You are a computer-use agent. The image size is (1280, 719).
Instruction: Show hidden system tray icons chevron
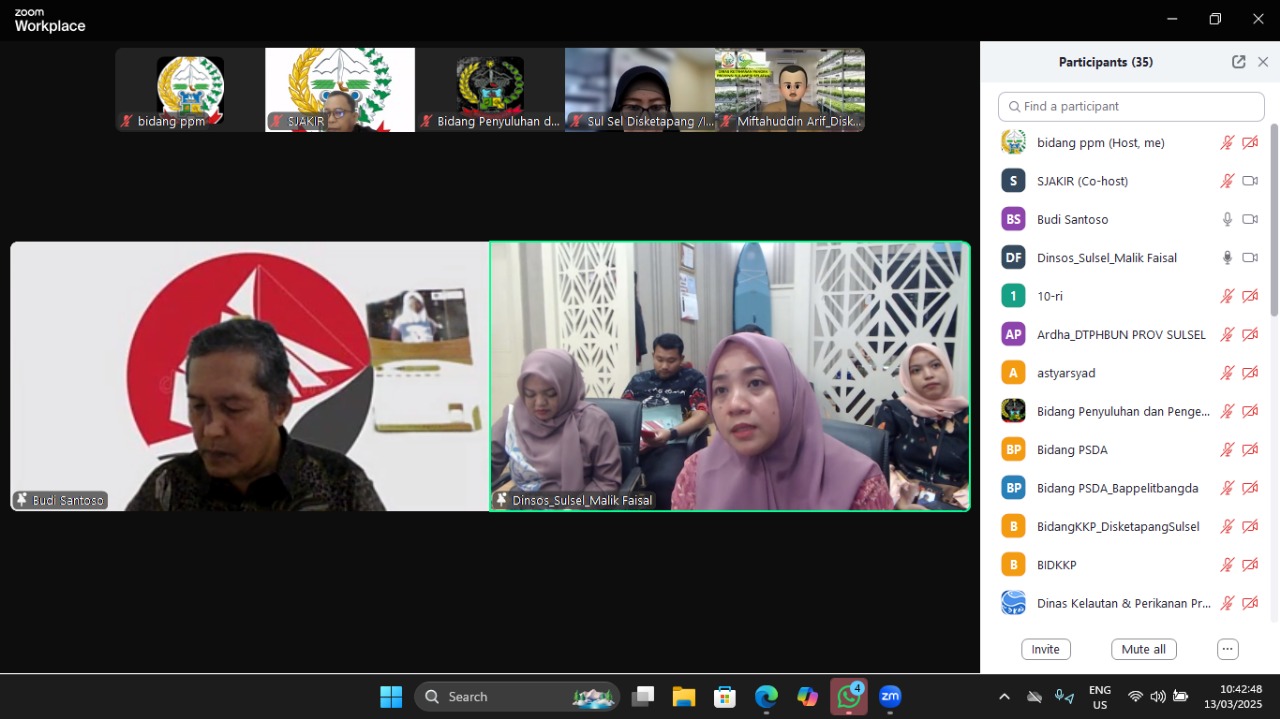tap(1004, 697)
